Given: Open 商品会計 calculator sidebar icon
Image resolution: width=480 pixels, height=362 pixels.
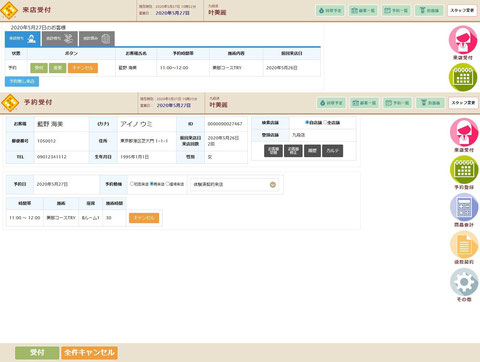Looking at the screenshot, I should coord(464,207).
